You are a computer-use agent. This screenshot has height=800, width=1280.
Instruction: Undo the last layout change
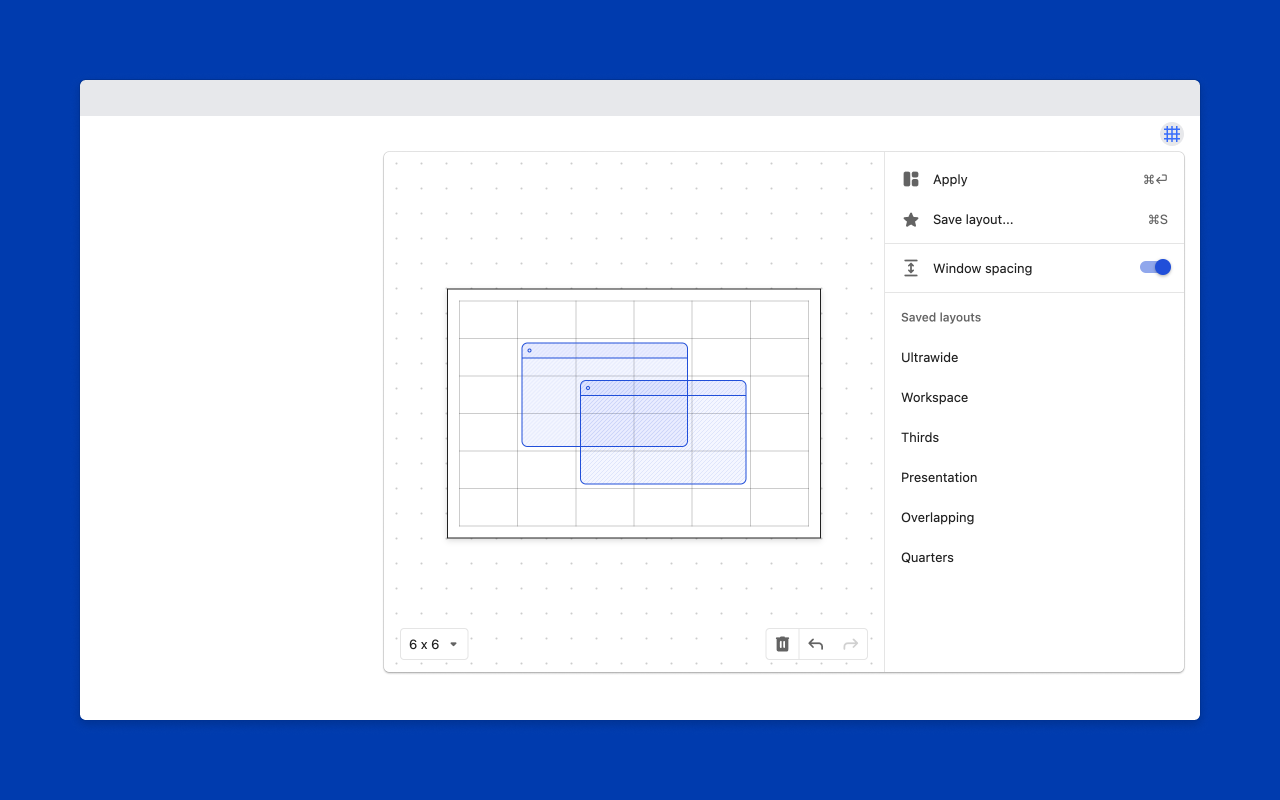[x=816, y=644]
